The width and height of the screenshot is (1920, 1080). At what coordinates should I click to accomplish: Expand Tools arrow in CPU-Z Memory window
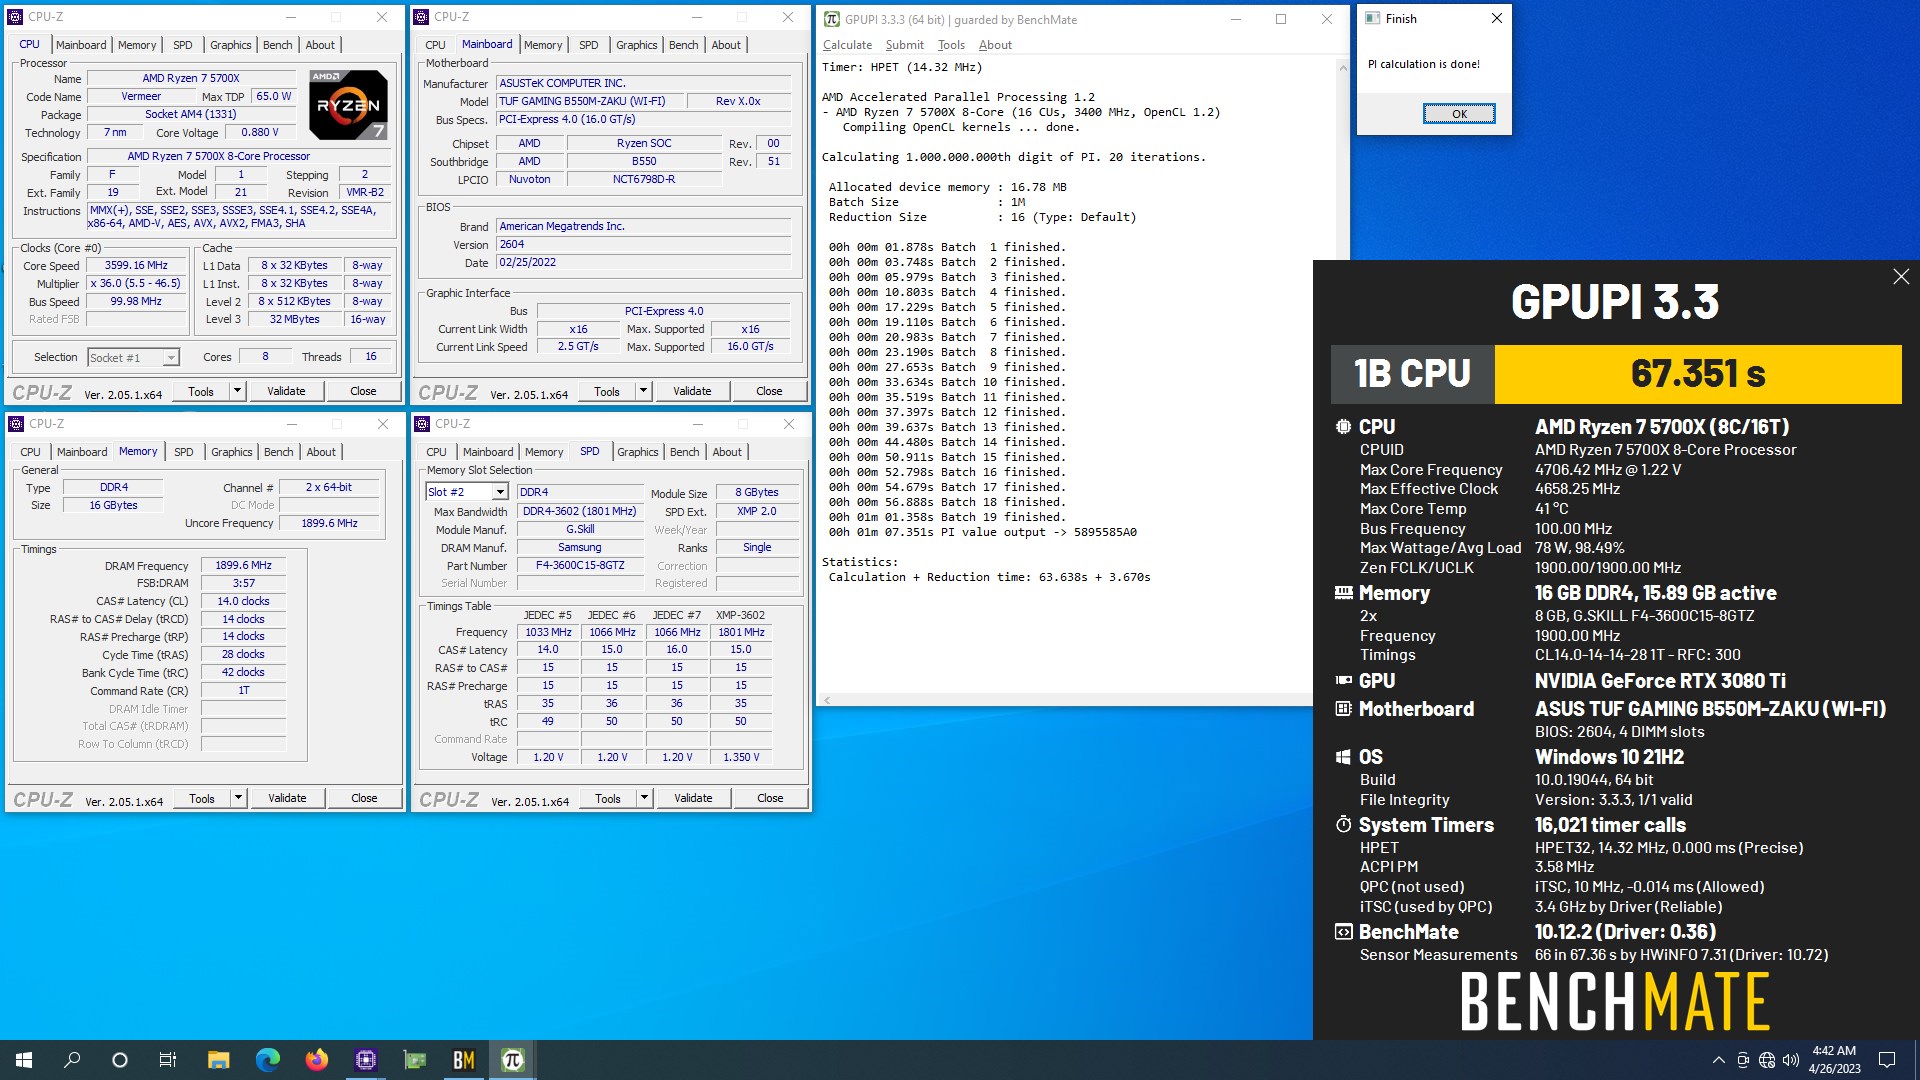[x=238, y=798]
